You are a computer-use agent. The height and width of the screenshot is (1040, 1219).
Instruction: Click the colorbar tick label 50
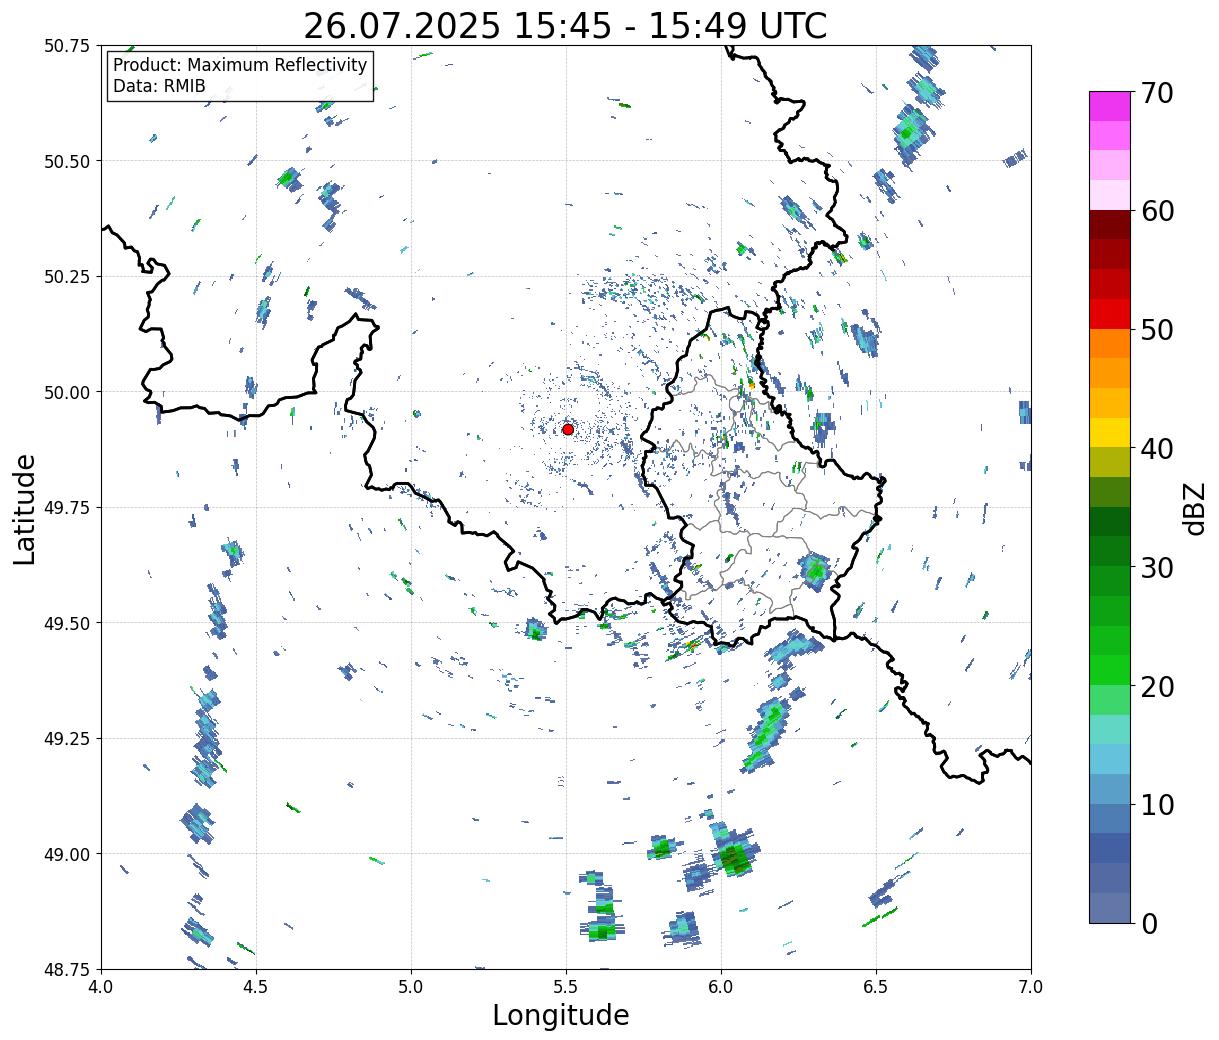pyautogui.click(x=1157, y=330)
